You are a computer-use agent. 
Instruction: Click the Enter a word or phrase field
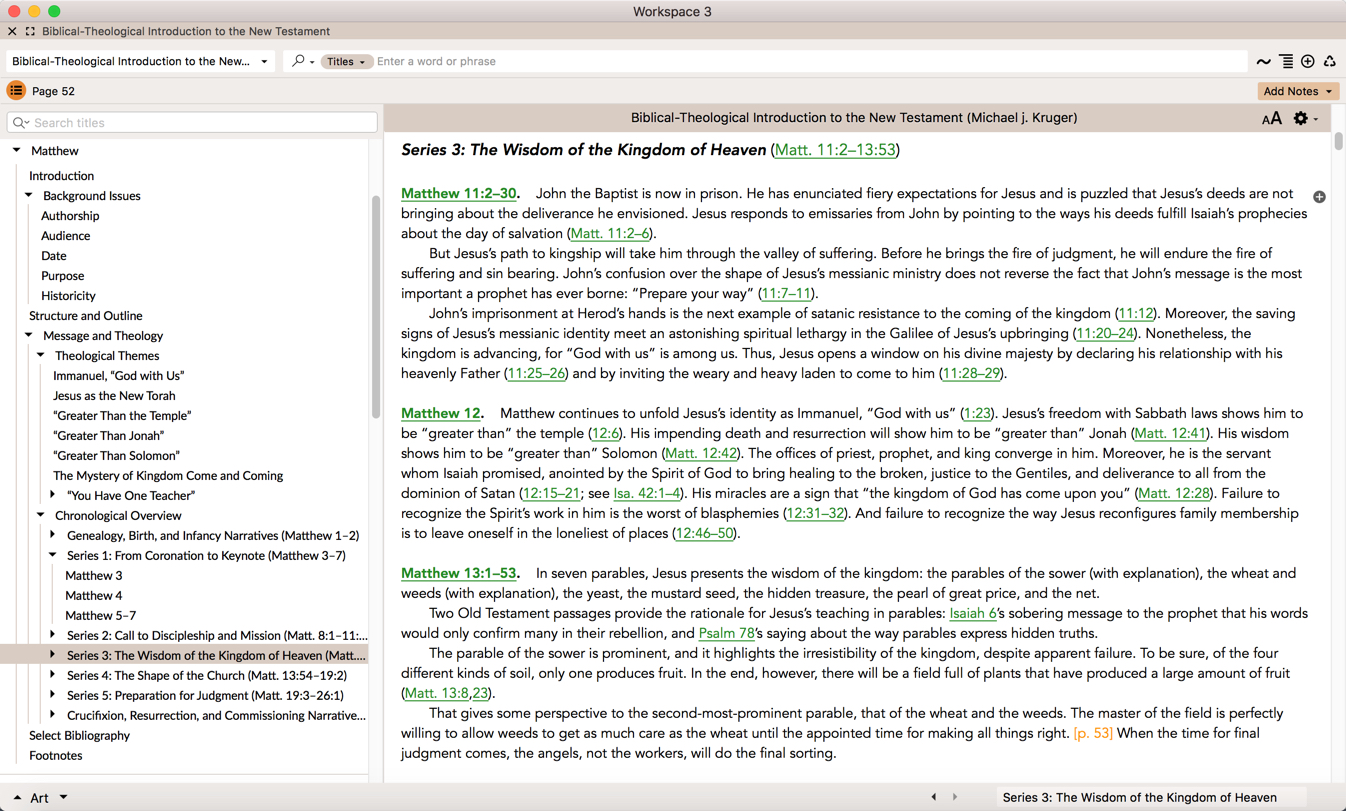(810, 62)
